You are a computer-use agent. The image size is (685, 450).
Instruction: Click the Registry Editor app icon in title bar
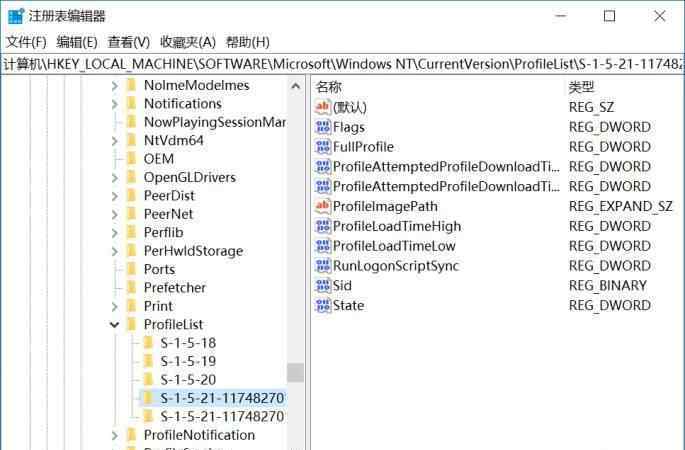[x=16, y=16]
